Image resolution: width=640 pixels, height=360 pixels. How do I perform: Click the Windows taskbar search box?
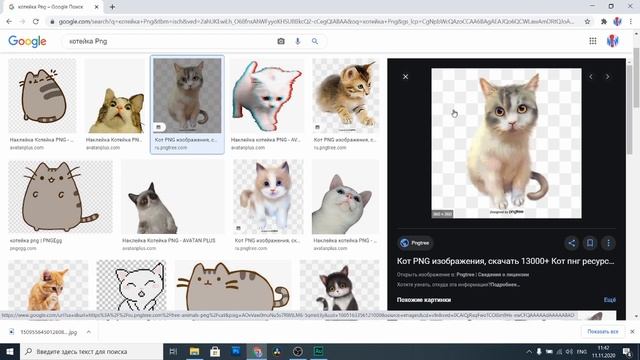[x=91, y=351]
